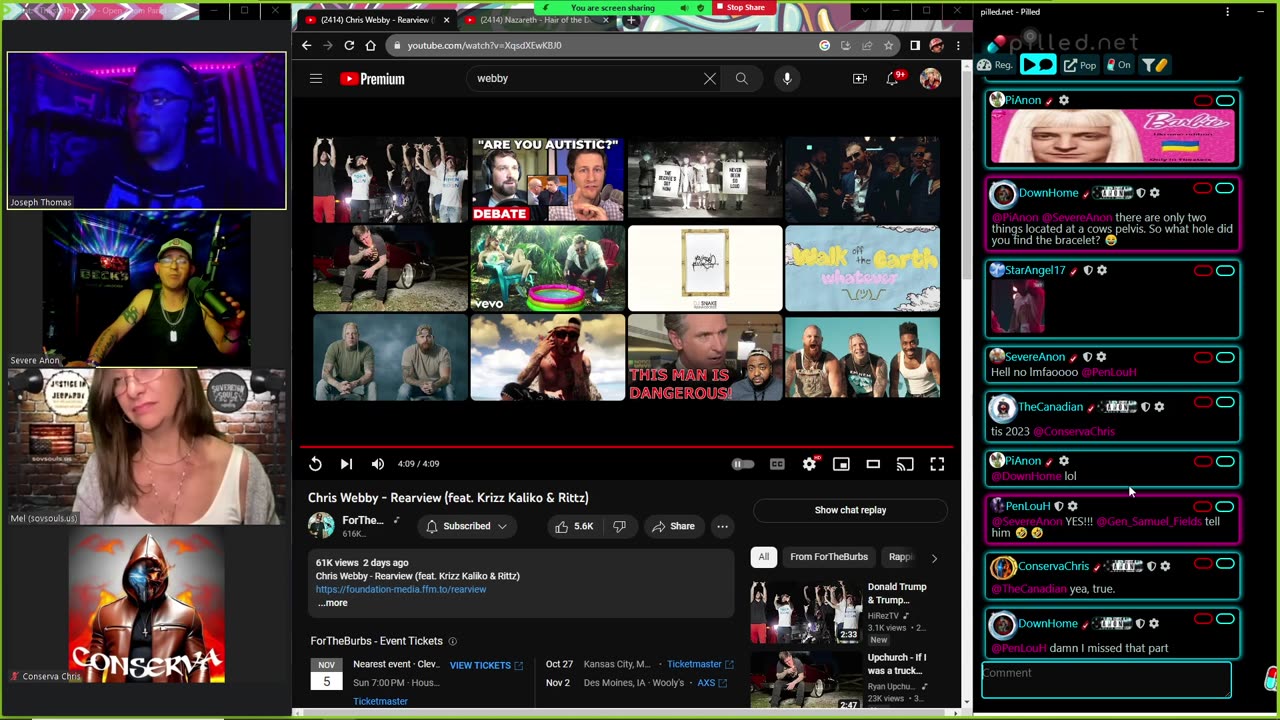Click the red video progress bar

(x=626, y=447)
